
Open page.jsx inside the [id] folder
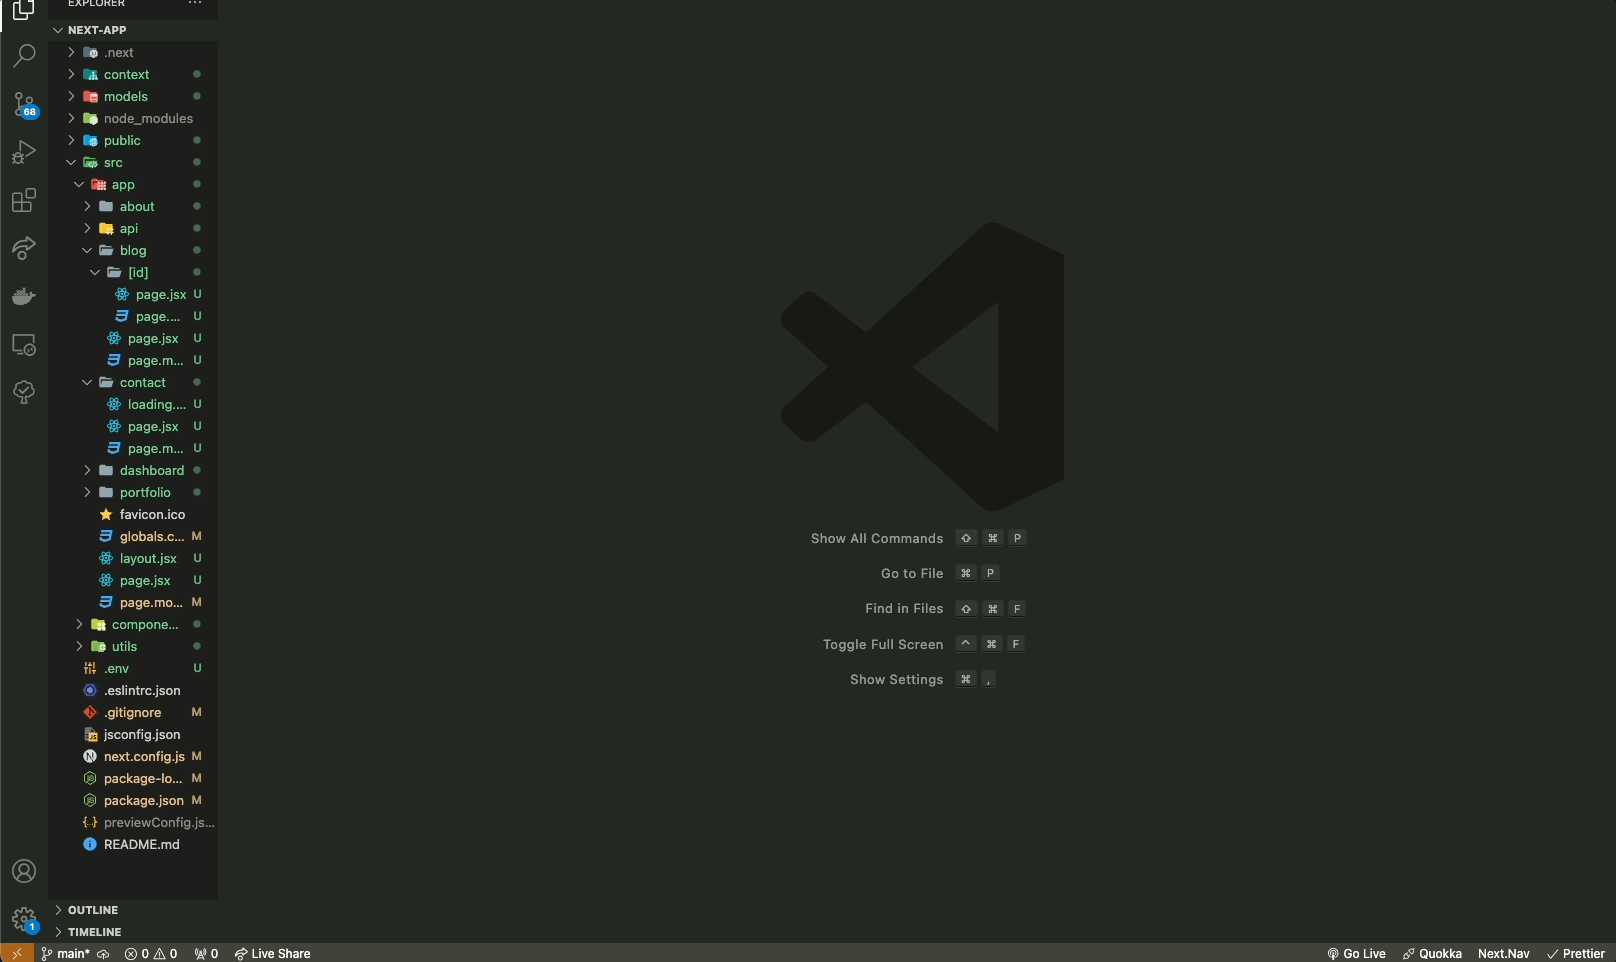(133, 294)
